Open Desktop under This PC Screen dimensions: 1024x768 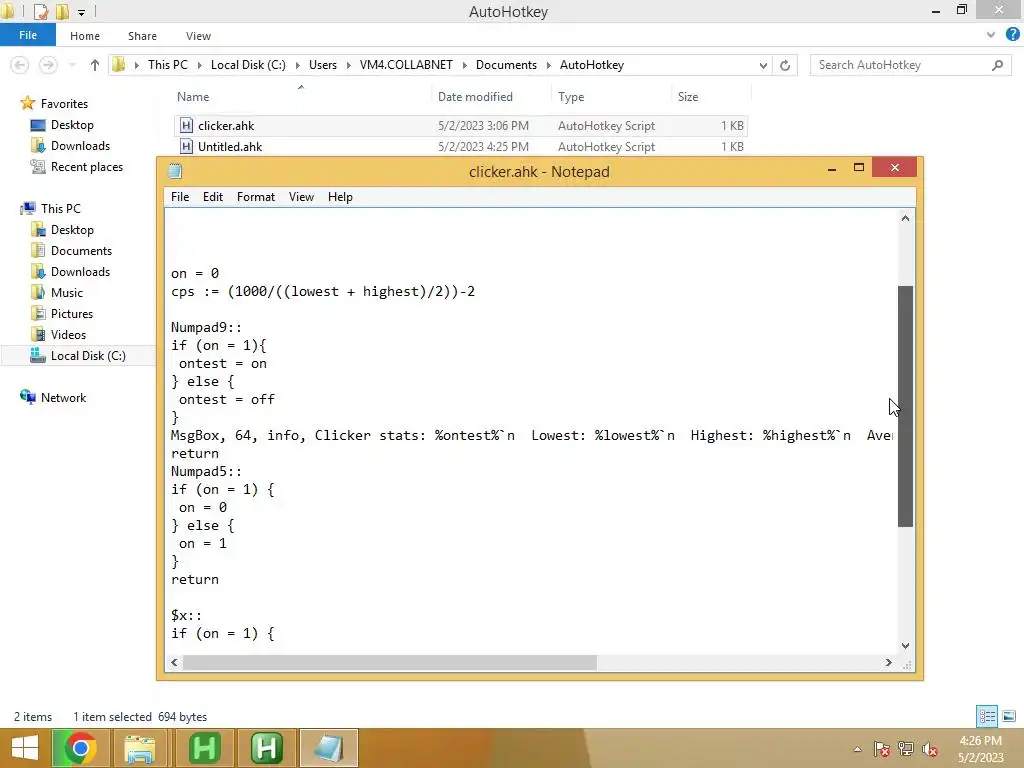point(72,230)
